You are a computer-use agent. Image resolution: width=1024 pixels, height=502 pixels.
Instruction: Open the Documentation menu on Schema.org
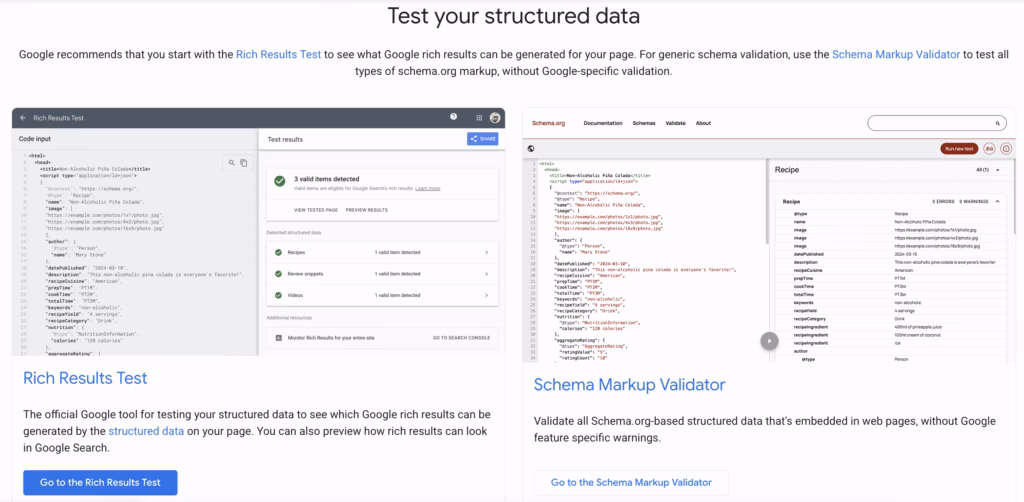tap(603, 123)
